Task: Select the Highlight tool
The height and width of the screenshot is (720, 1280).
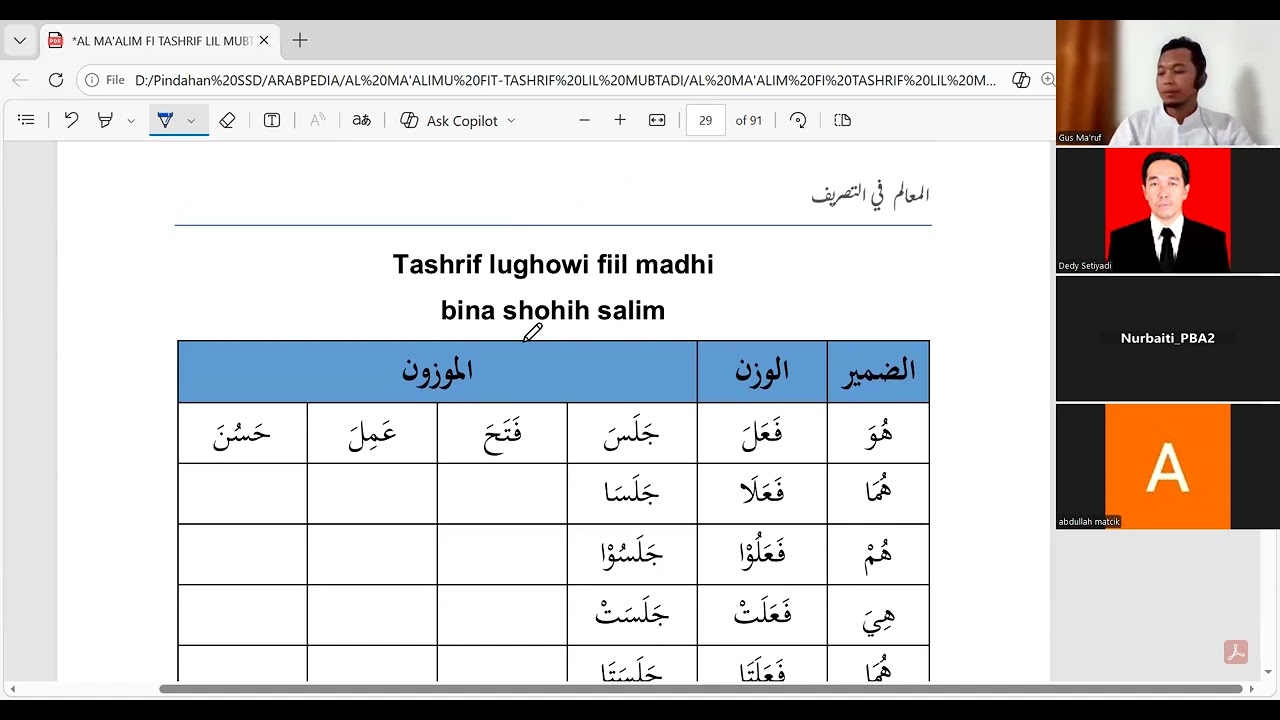Action: tap(105, 120)
